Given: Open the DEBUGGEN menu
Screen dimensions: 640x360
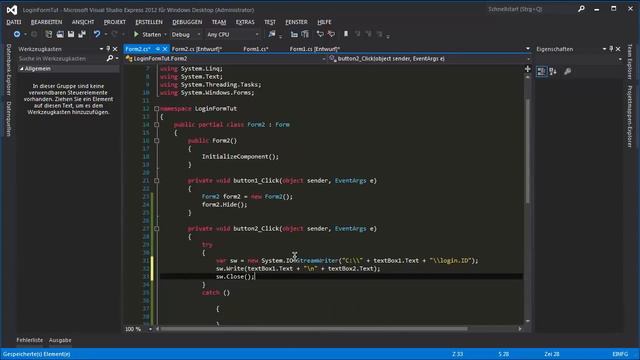Looking at the screenshot, I should point(187,22).
